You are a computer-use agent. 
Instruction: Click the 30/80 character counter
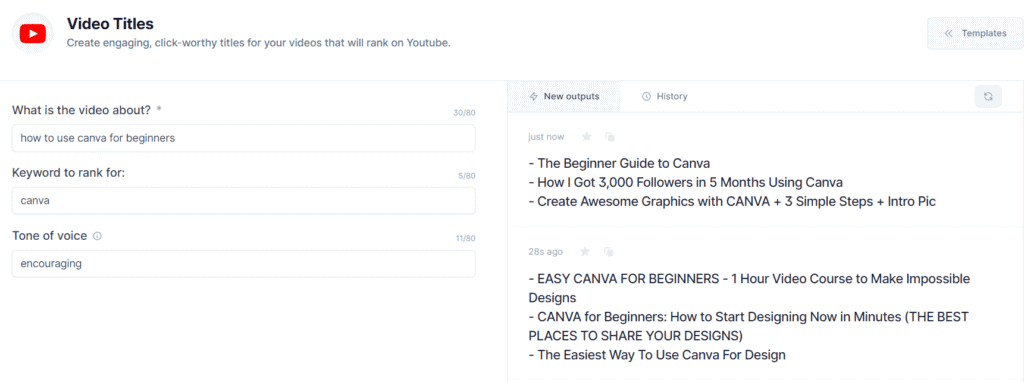coord(464,113)
